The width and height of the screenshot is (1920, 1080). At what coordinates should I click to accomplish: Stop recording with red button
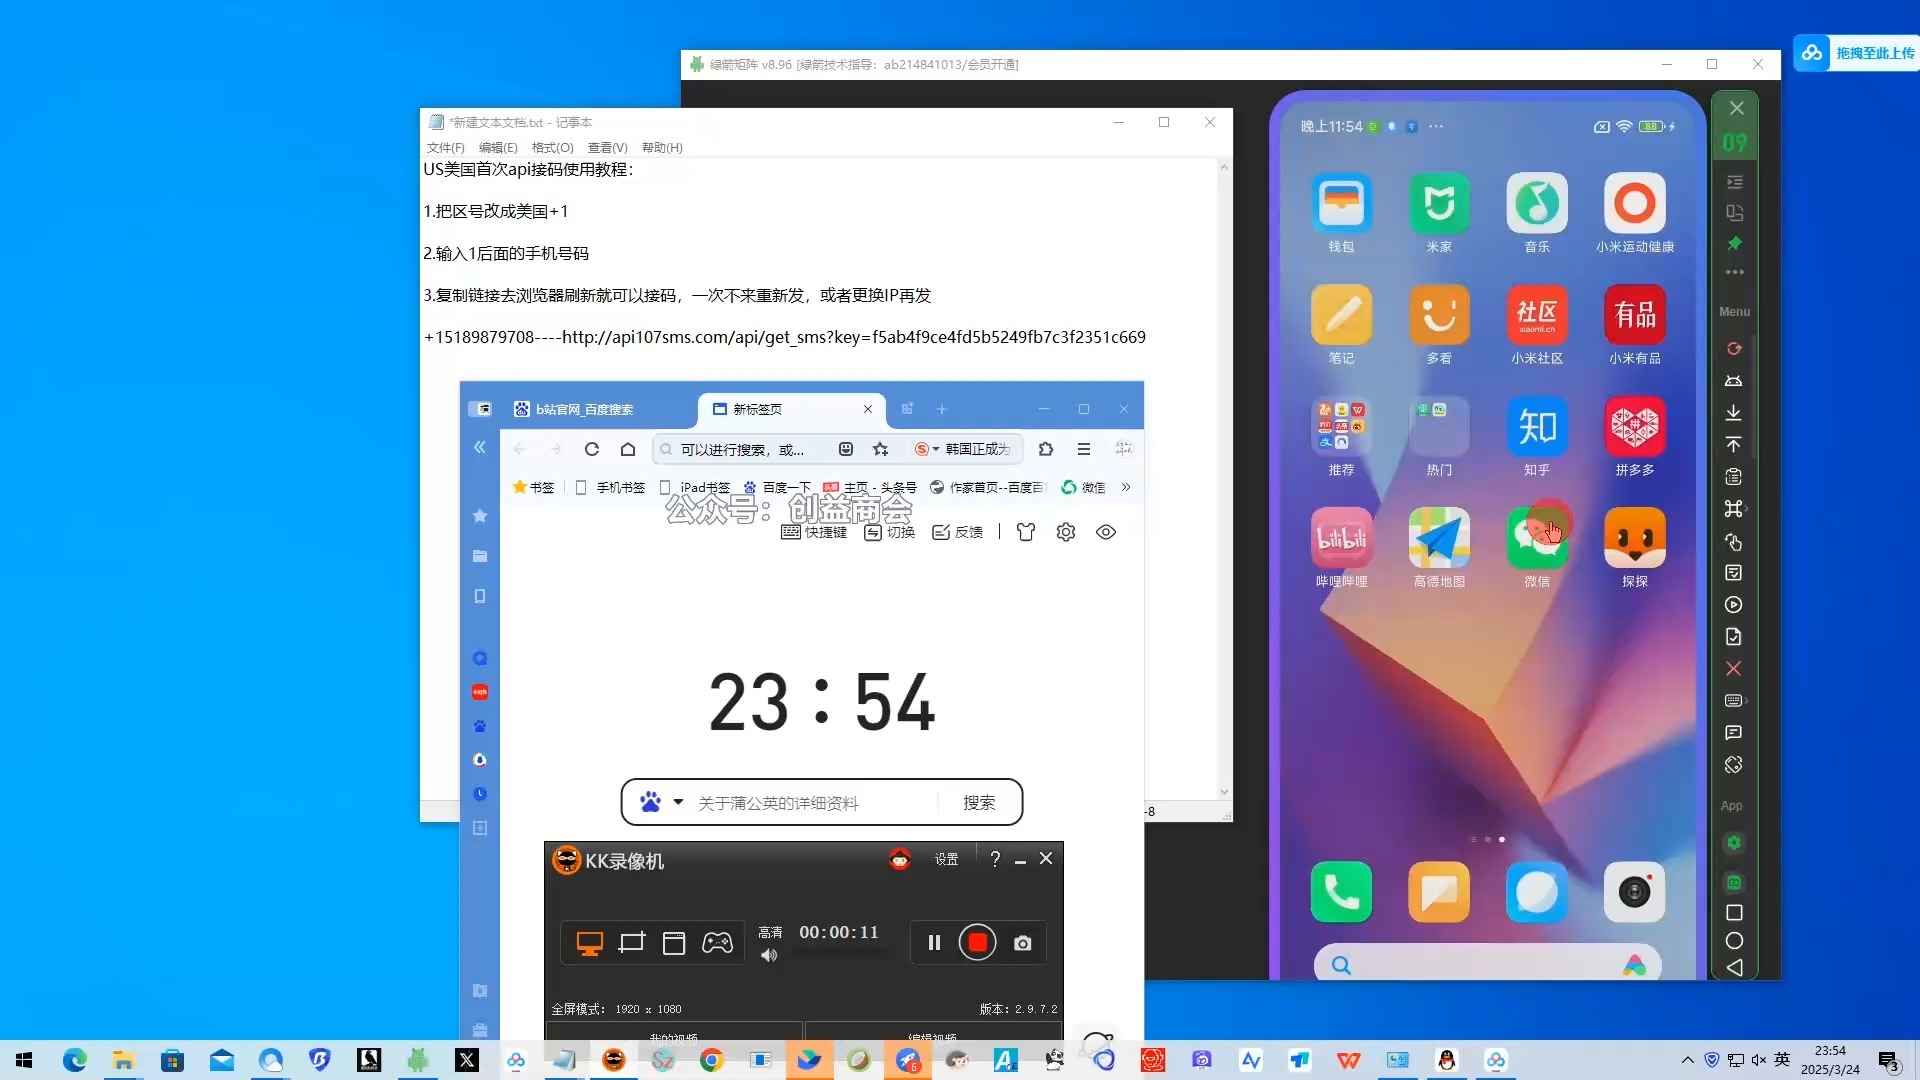point(977,943)
